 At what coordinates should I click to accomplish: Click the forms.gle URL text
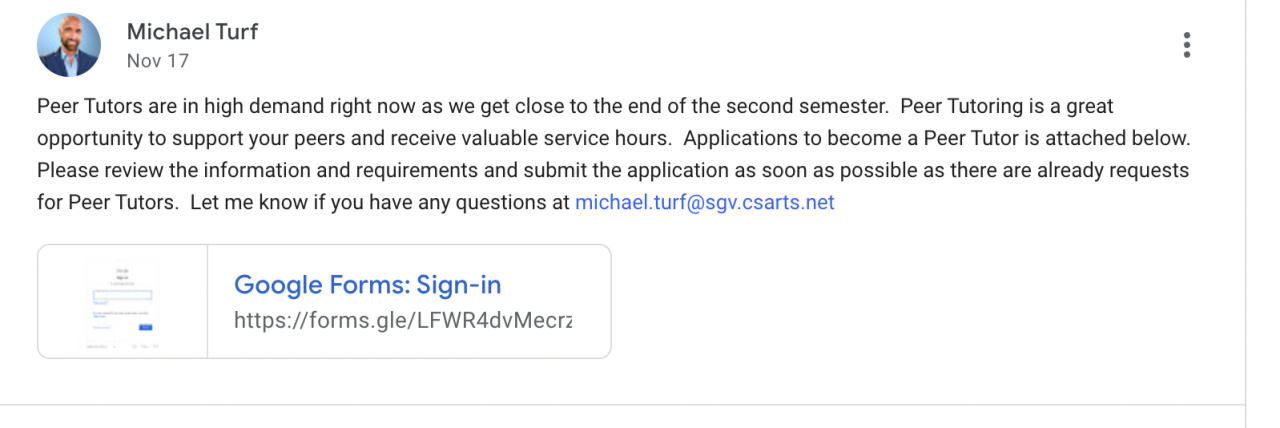click(x=402, y=320)
